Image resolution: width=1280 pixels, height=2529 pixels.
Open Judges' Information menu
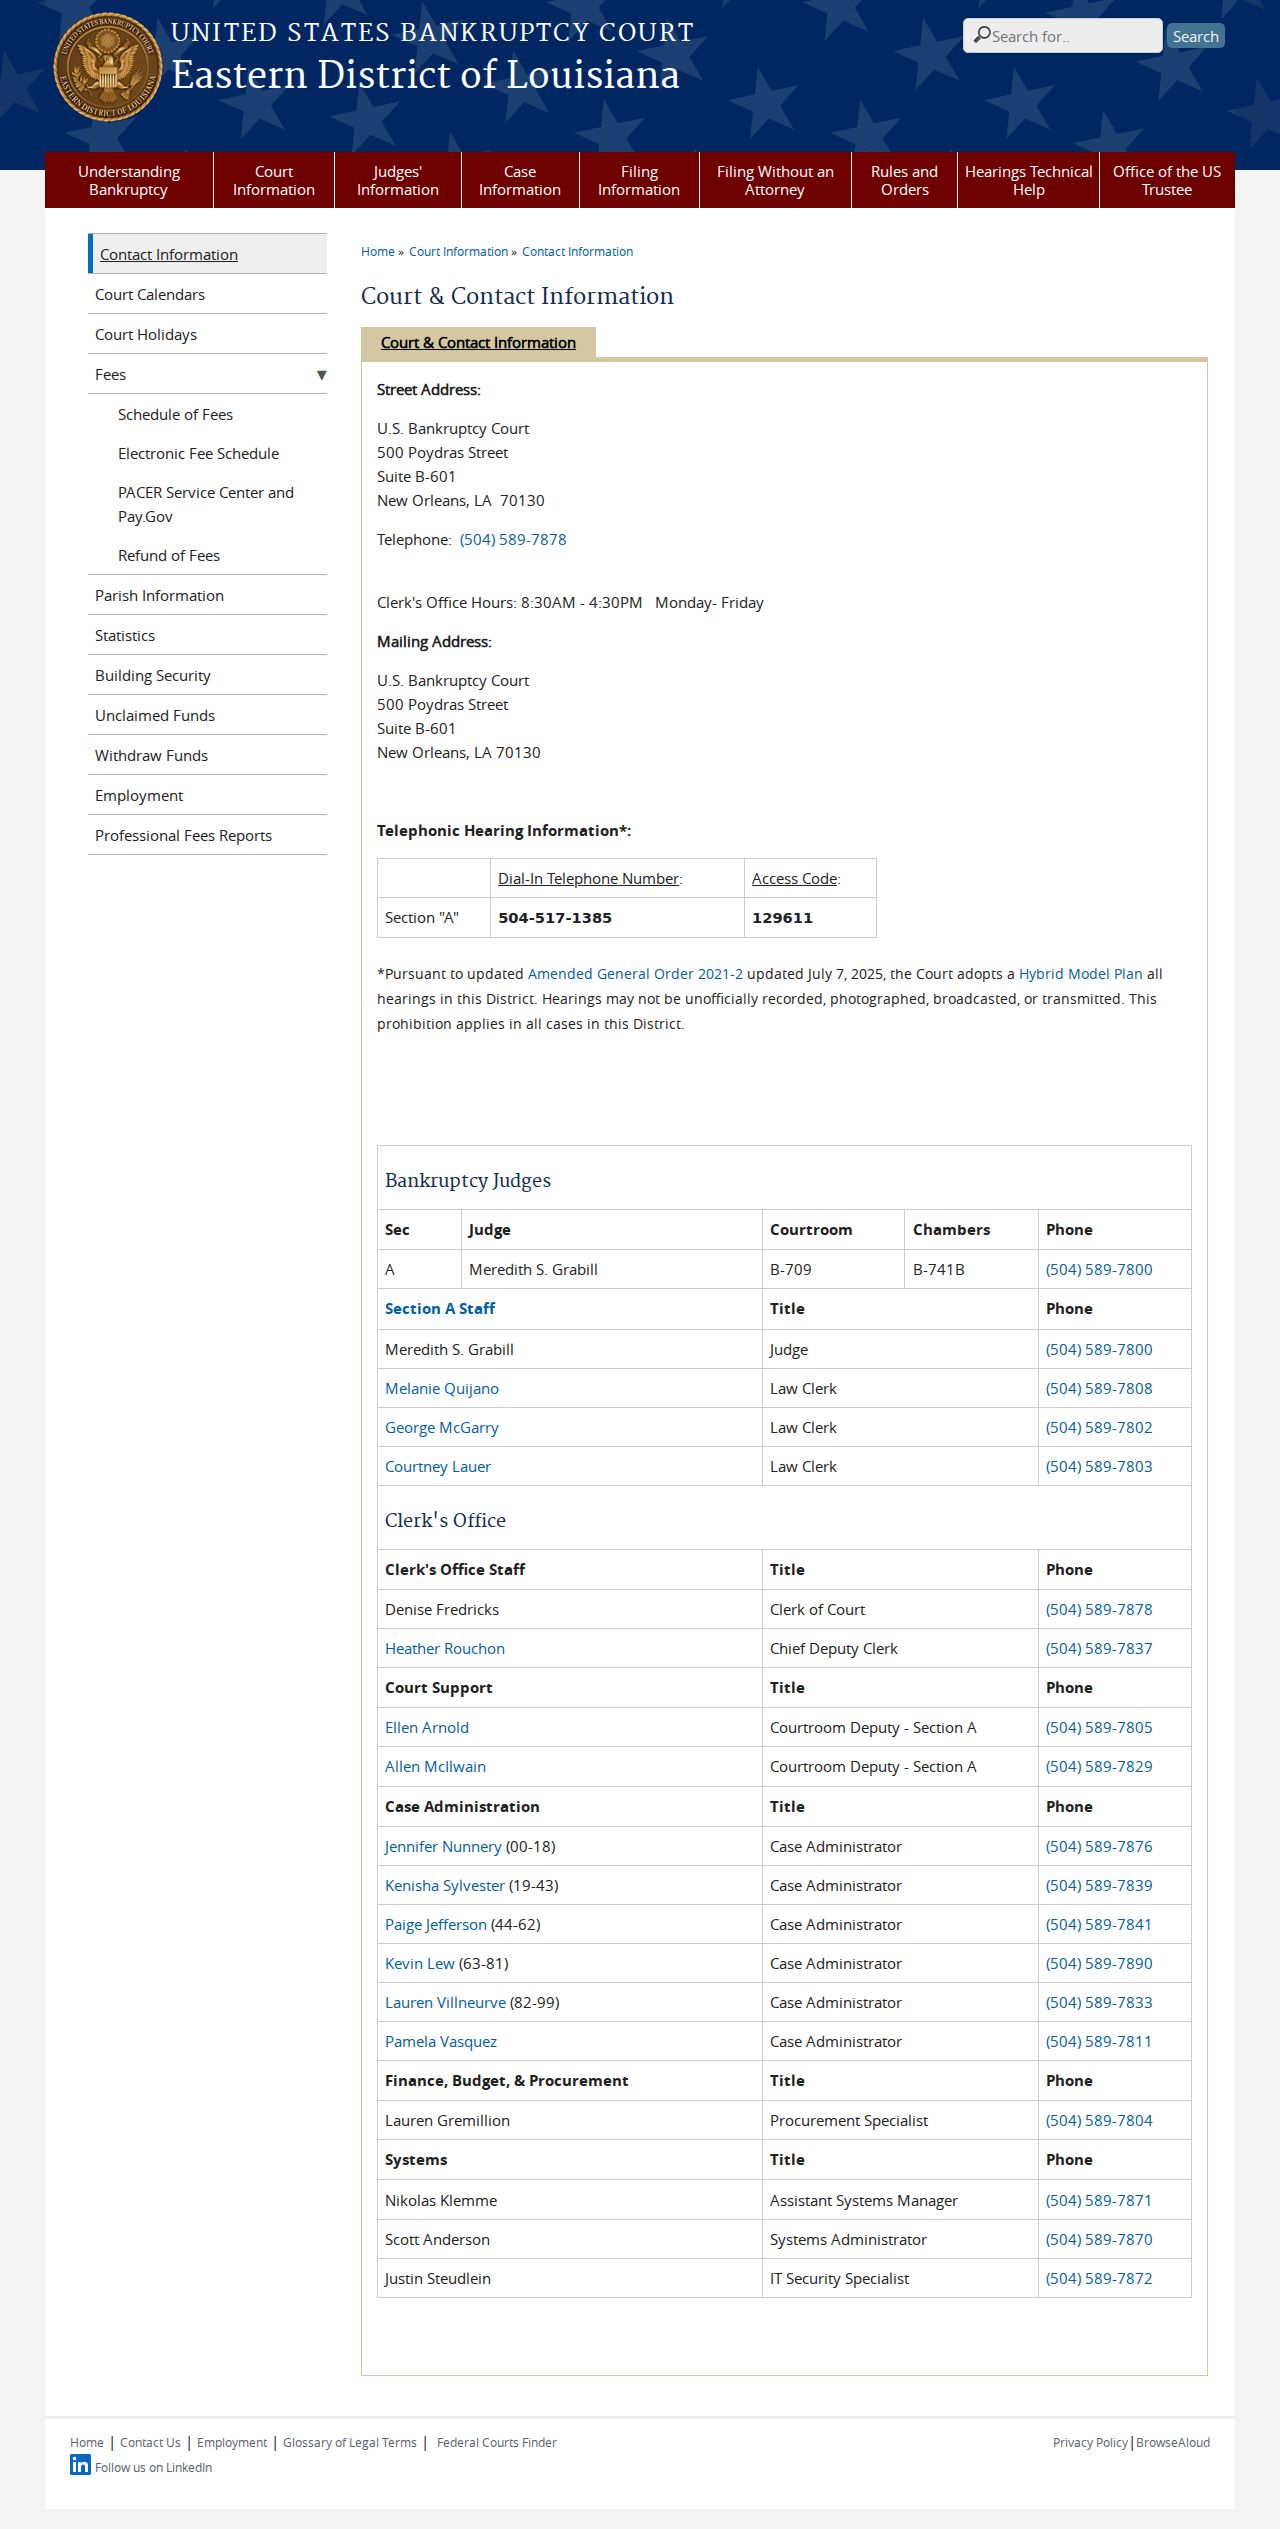pos(398,180)
